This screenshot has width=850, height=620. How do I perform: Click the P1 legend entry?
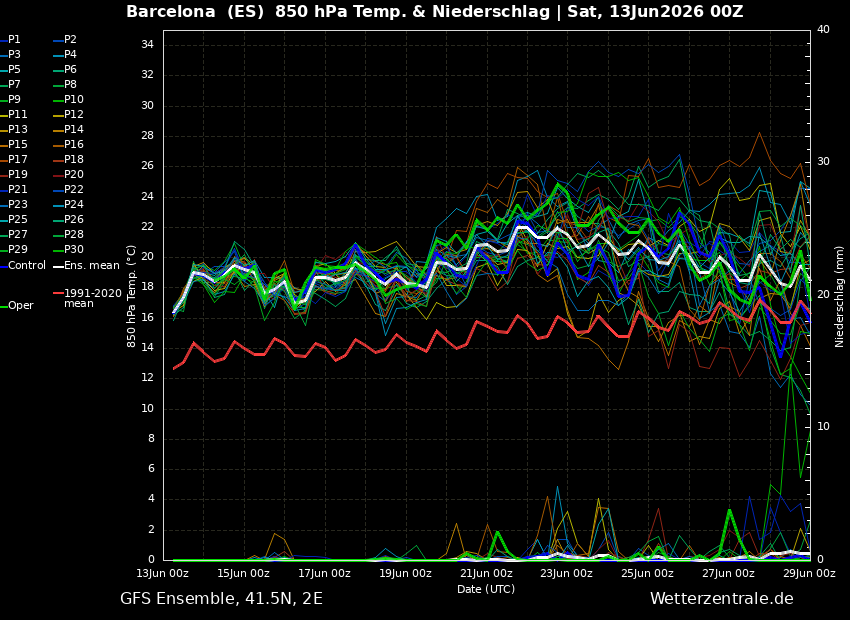click(x=10, y=40)
